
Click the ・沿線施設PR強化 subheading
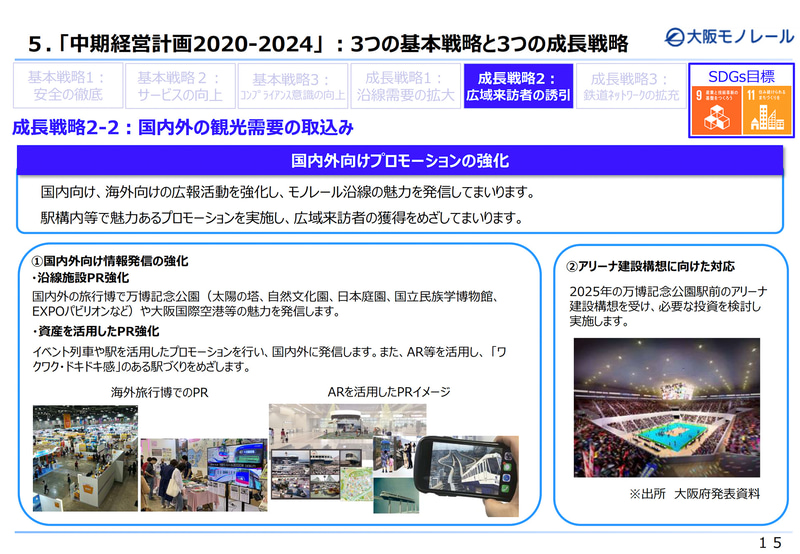tap(80, 278)
